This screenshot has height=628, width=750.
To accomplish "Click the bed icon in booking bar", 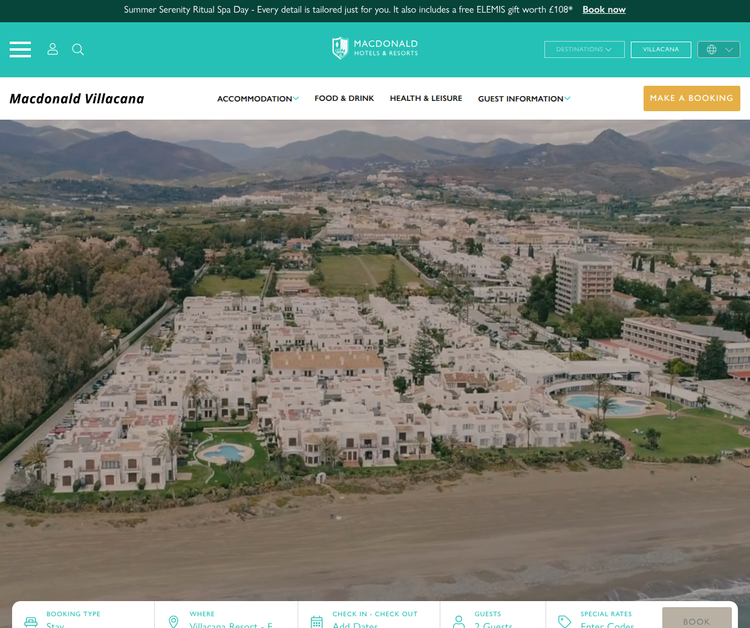I will [x=31, y=622].
